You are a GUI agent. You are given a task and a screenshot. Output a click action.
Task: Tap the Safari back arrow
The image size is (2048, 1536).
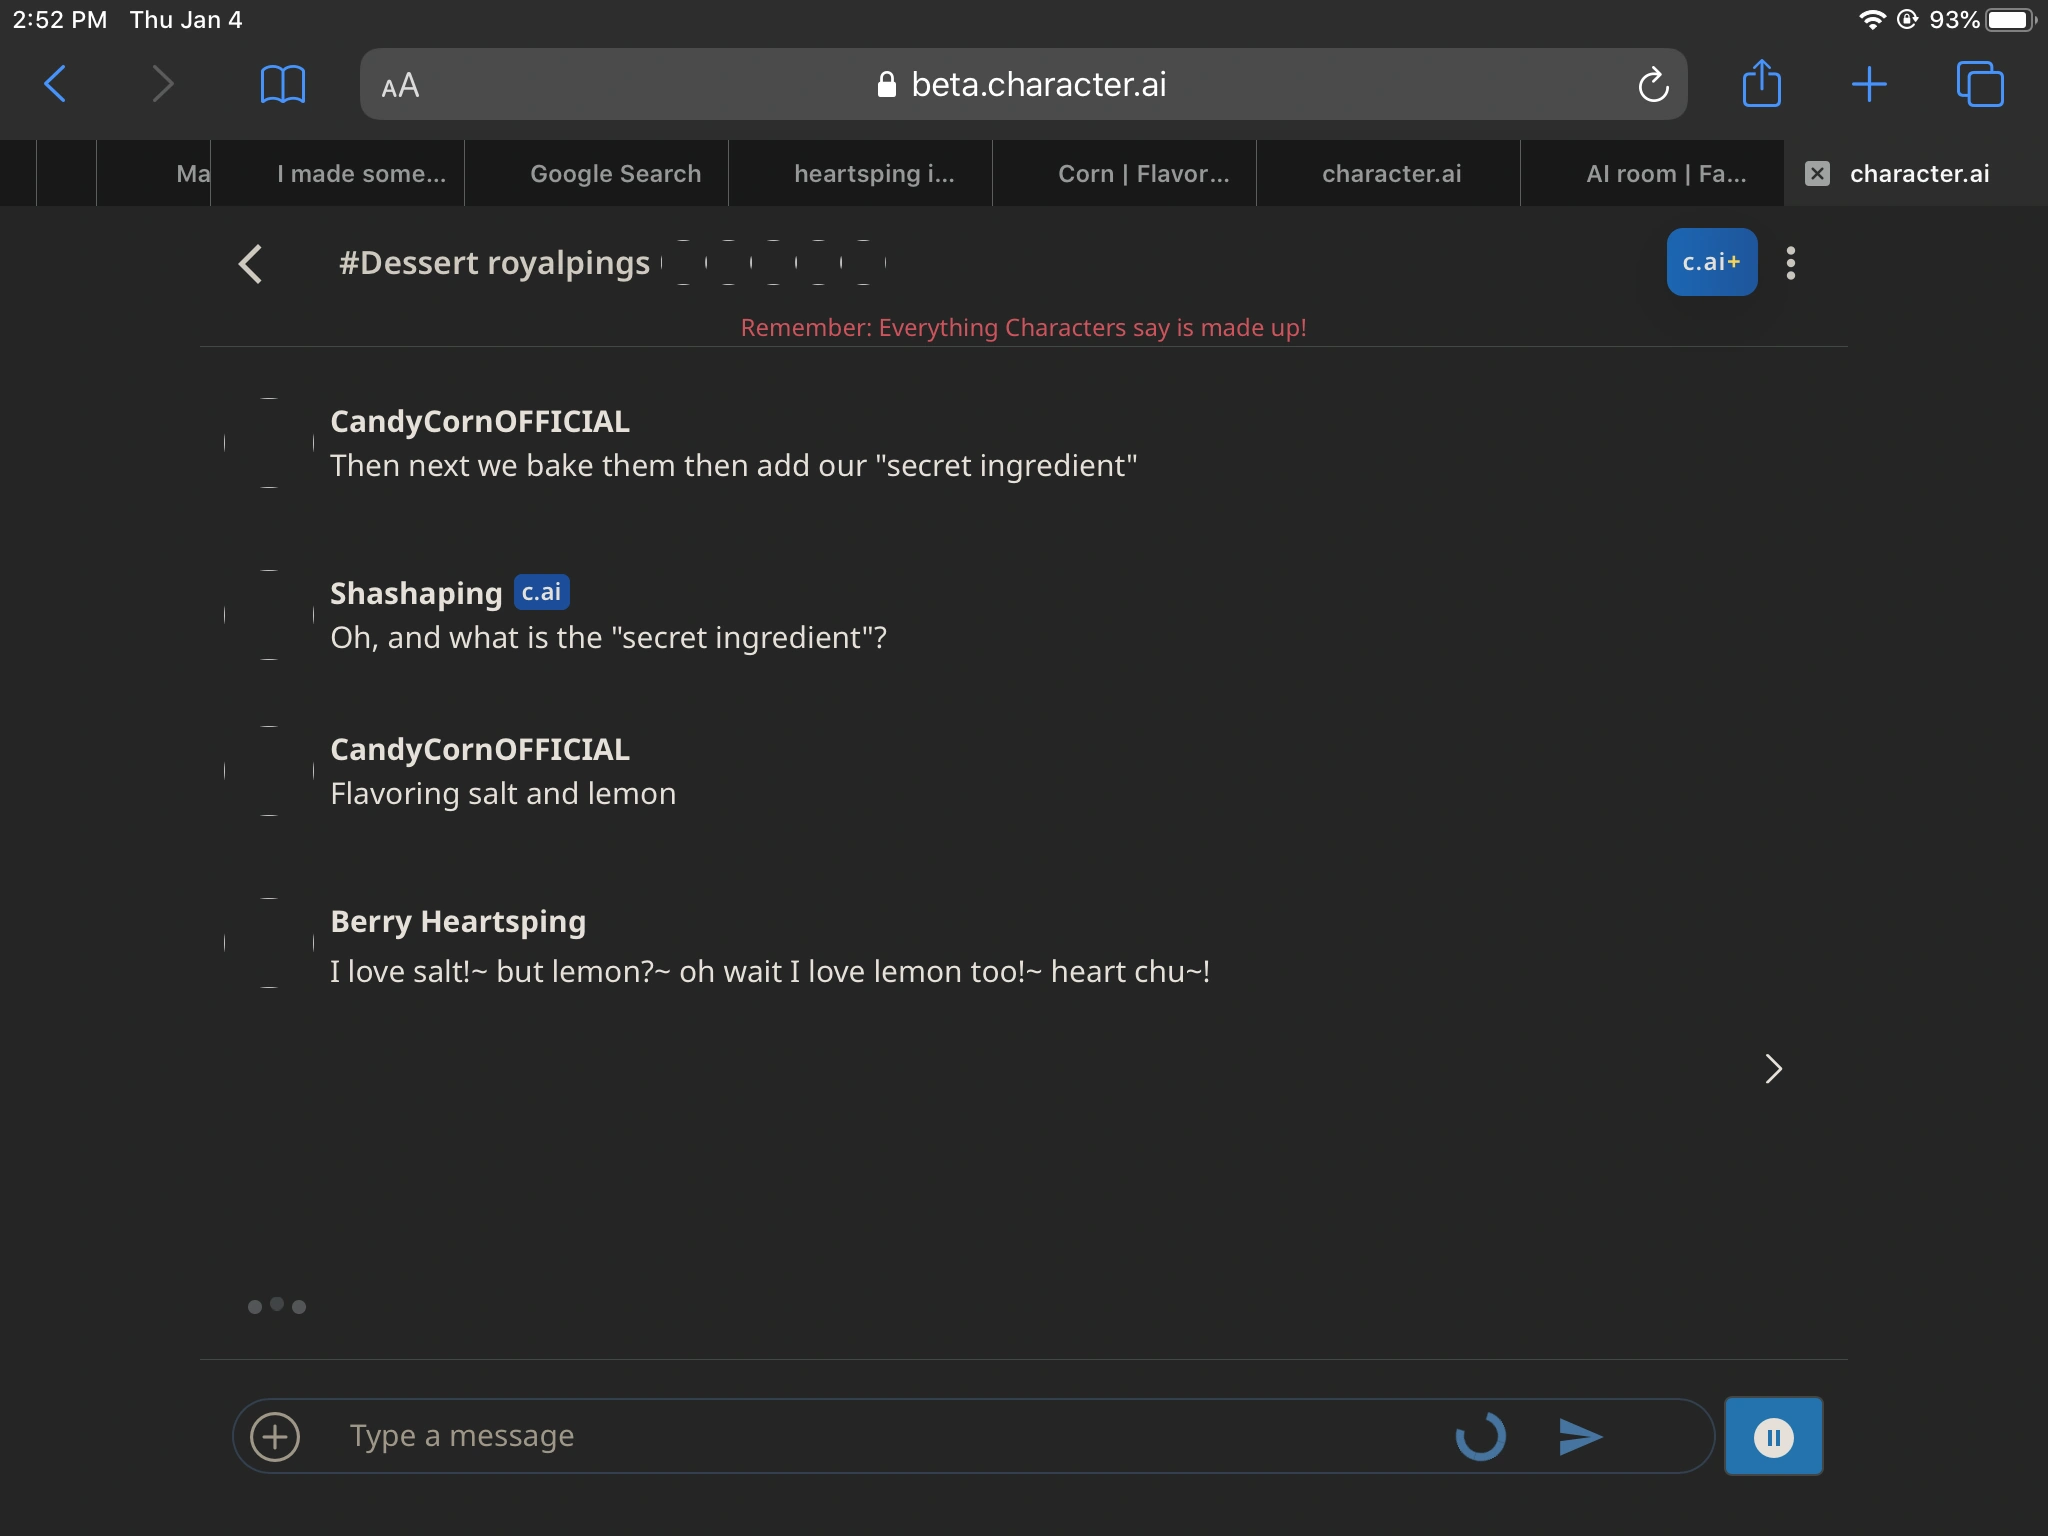[56, 84]
